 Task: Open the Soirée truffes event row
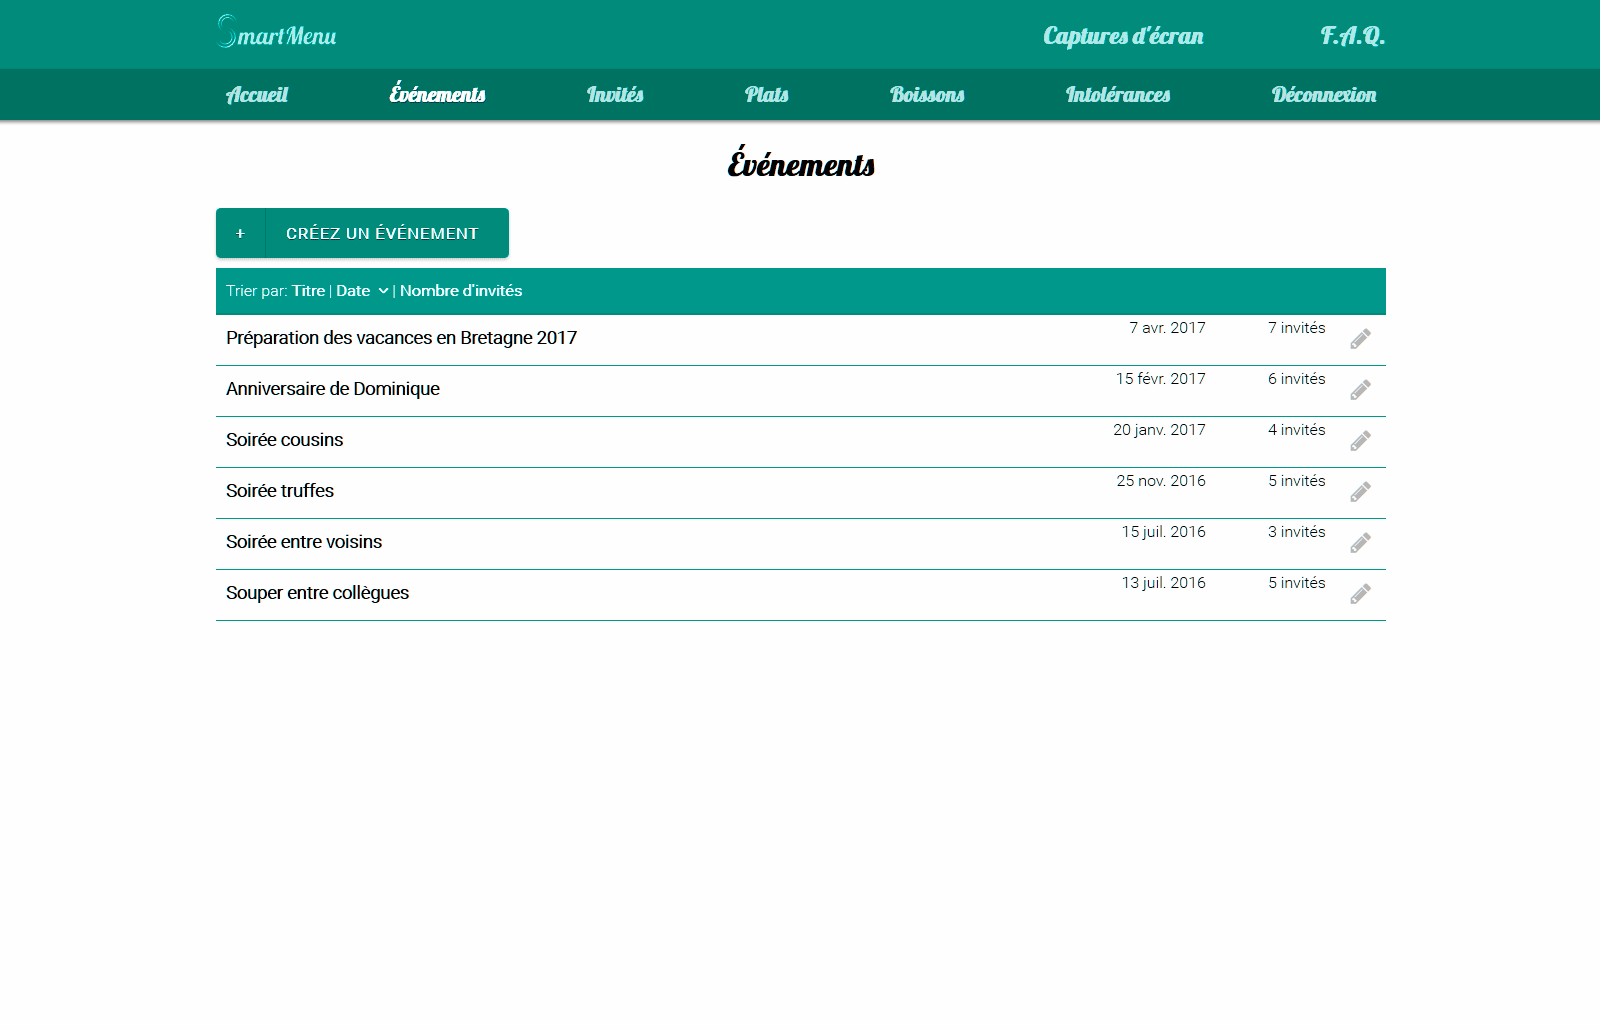click(x=280, y=491)
